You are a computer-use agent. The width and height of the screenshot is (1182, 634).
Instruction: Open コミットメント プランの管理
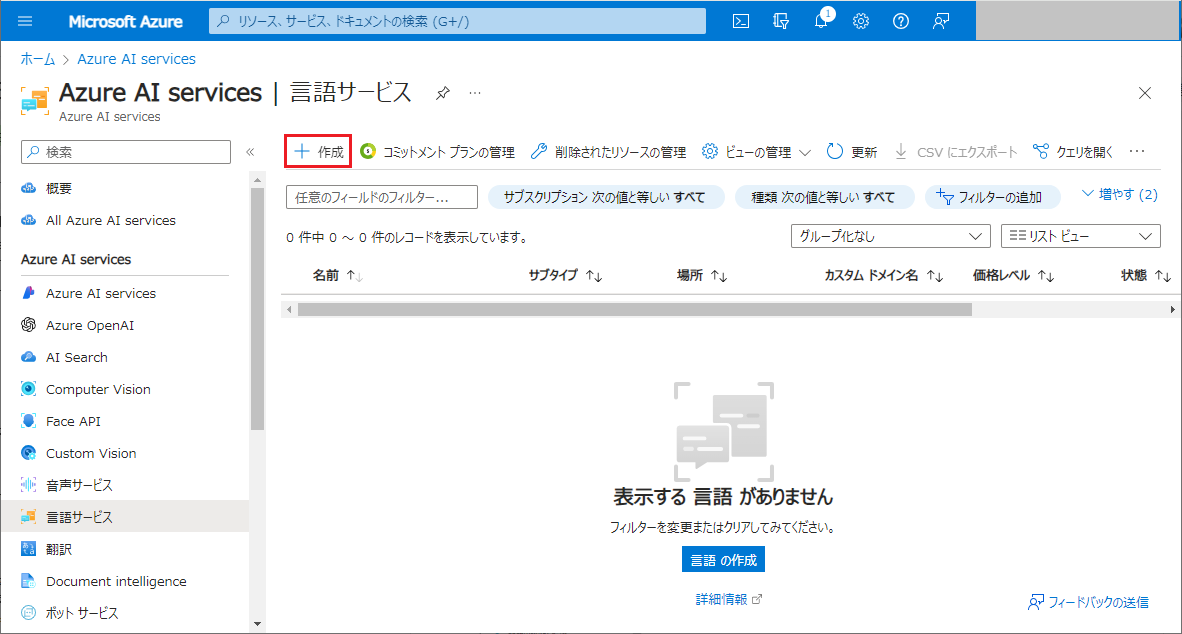437,152
